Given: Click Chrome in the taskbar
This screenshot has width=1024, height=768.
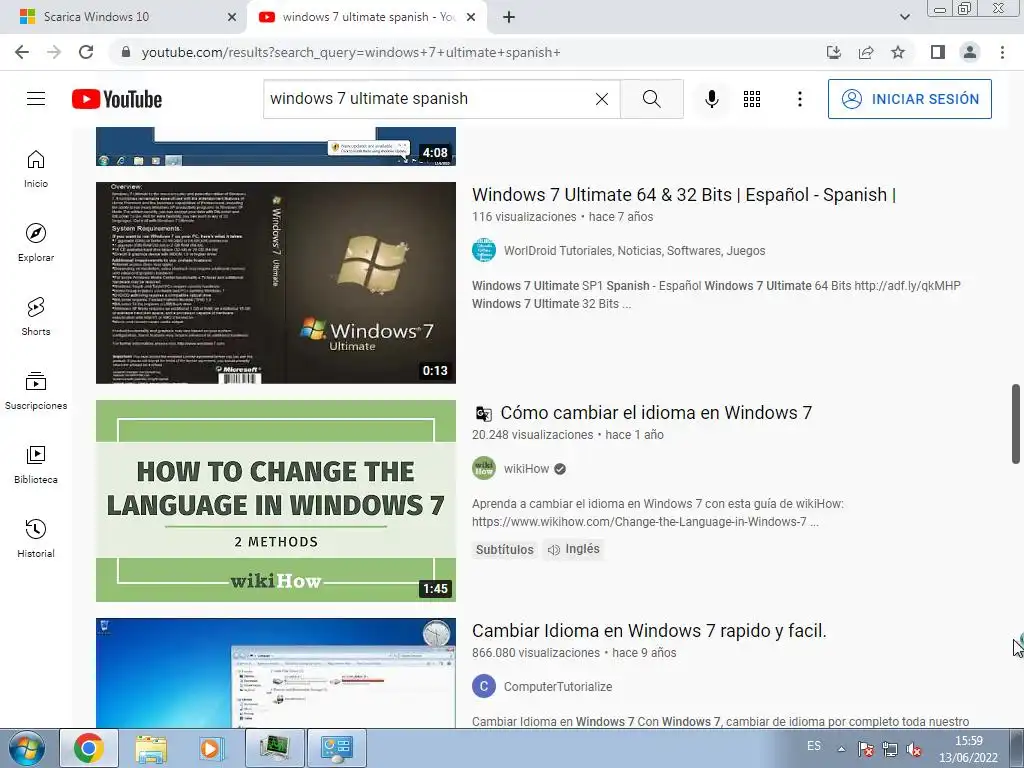Looking at the screenshot, I should [x=89, y=748].
